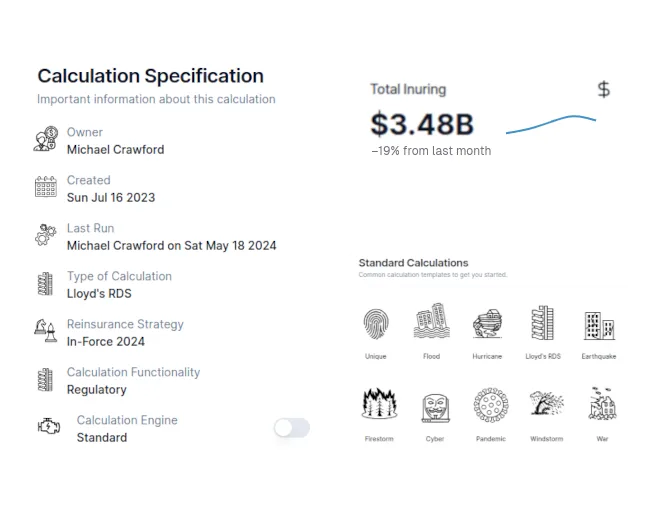Click the Michael Crawford owner name
This screenshot has width=657, height=526.
[115, 150]
